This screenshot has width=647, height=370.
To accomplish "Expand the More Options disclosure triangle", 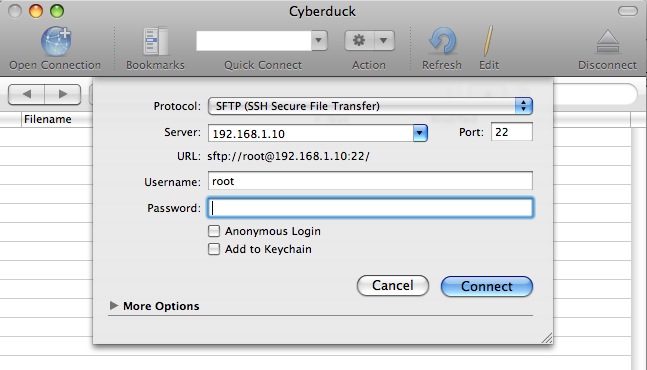I will 114,306.
